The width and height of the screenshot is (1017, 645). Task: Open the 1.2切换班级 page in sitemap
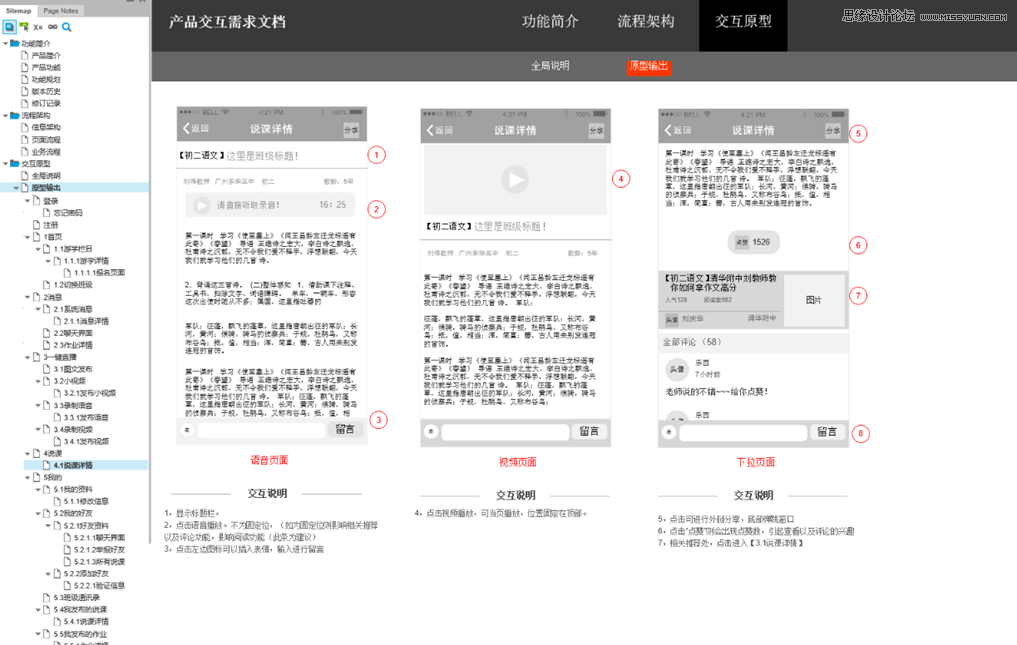point(73,285)
